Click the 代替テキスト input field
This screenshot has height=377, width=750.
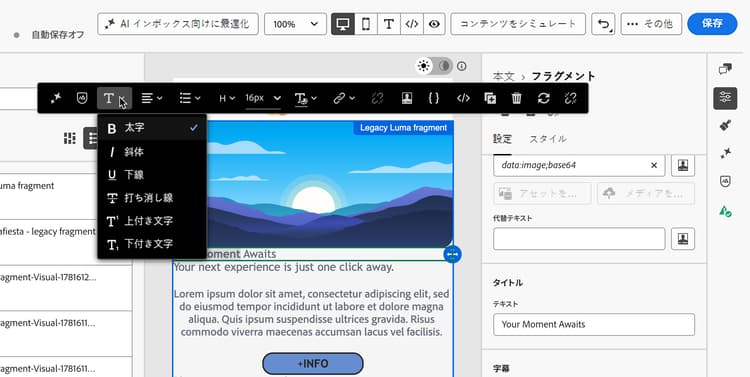point(579,239)
